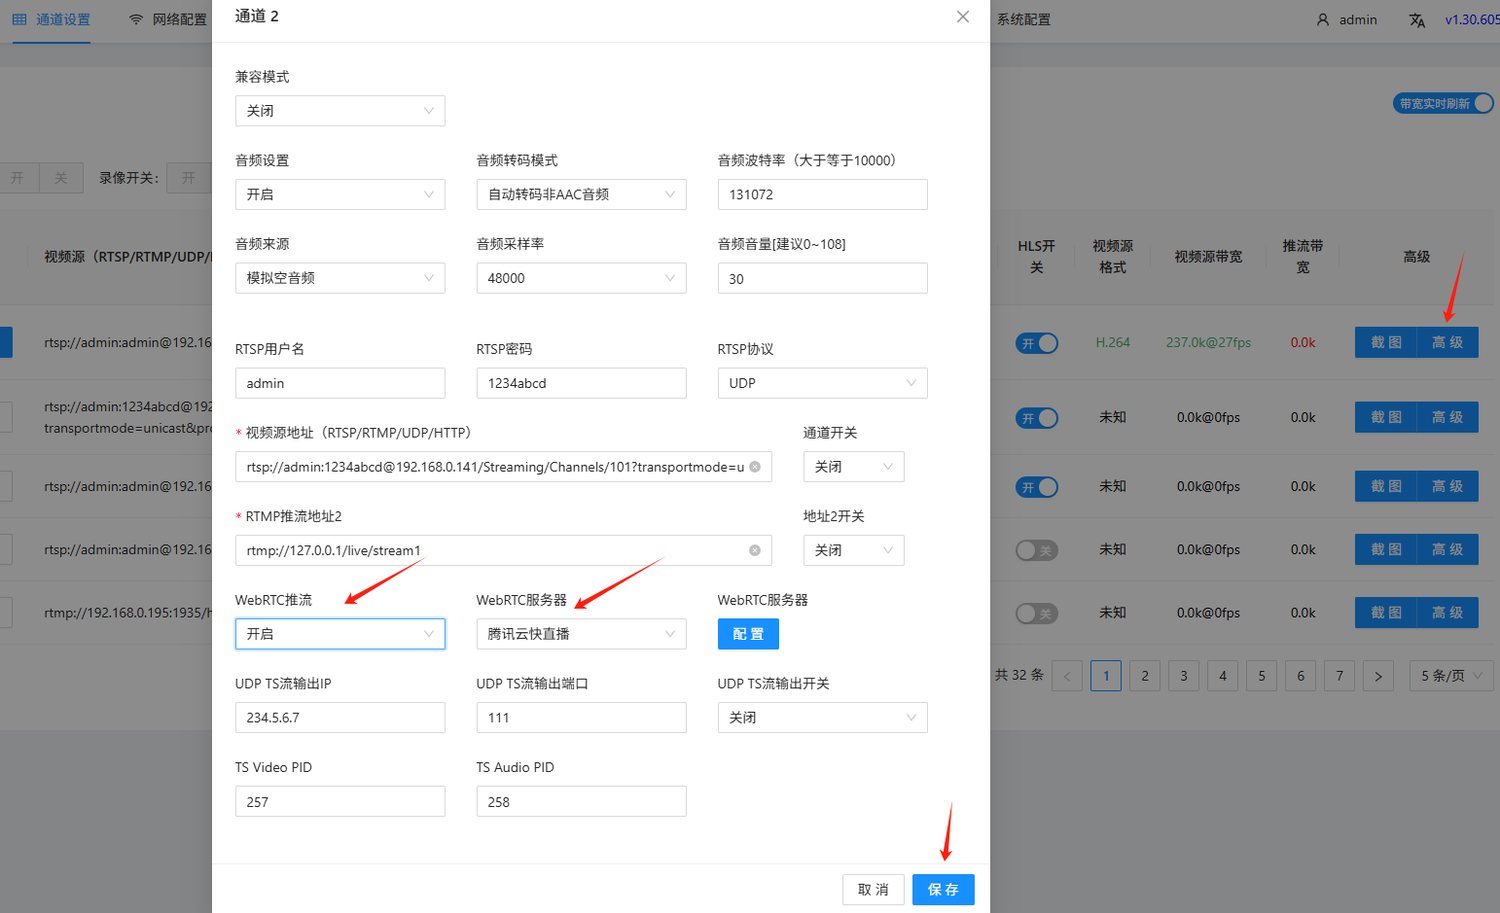Select page 3 in pagination
Image resolution: width=1500 pixels, height=913 pixels.
[x=1184, y=676]
